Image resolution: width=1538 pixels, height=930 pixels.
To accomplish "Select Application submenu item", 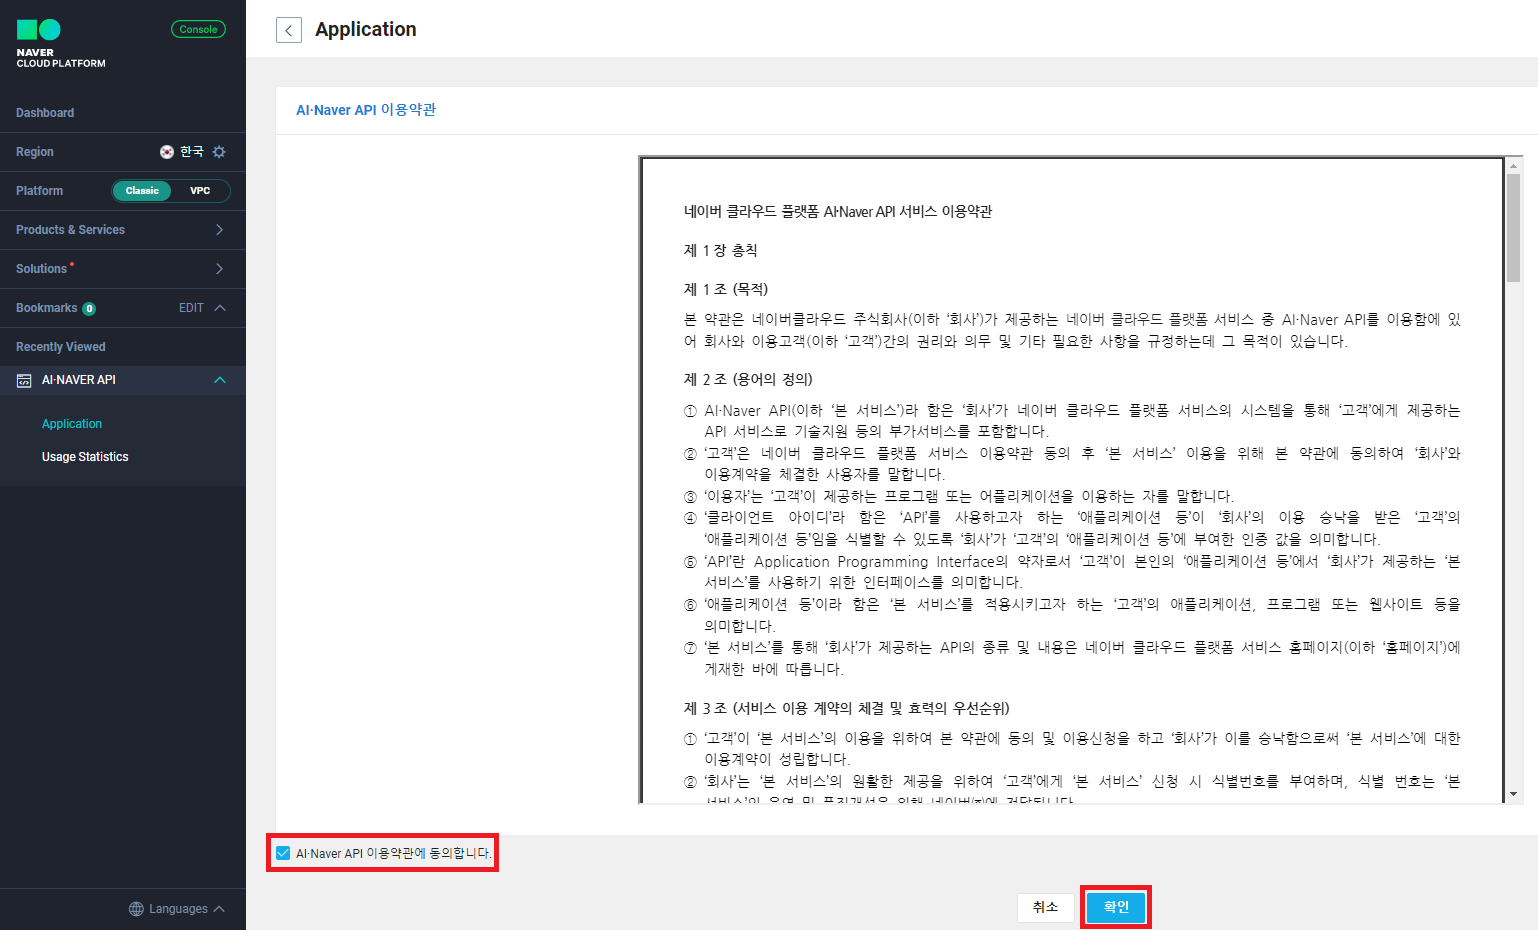I will tap(72, 424).
